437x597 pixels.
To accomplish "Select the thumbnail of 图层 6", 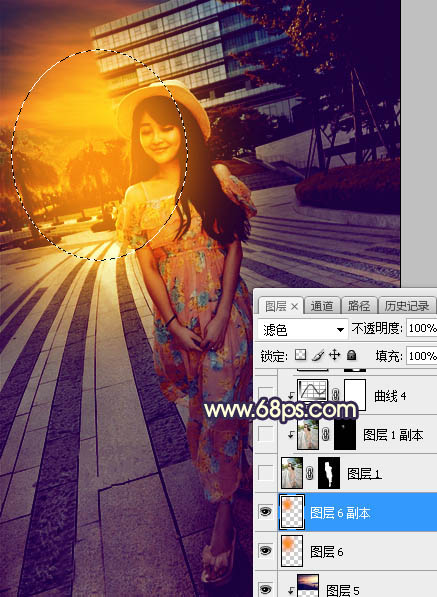I will coord(292,551).
